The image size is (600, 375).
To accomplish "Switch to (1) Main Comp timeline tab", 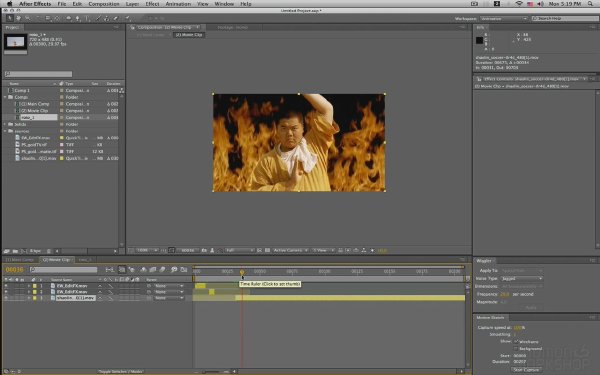I will pos(19,259).
